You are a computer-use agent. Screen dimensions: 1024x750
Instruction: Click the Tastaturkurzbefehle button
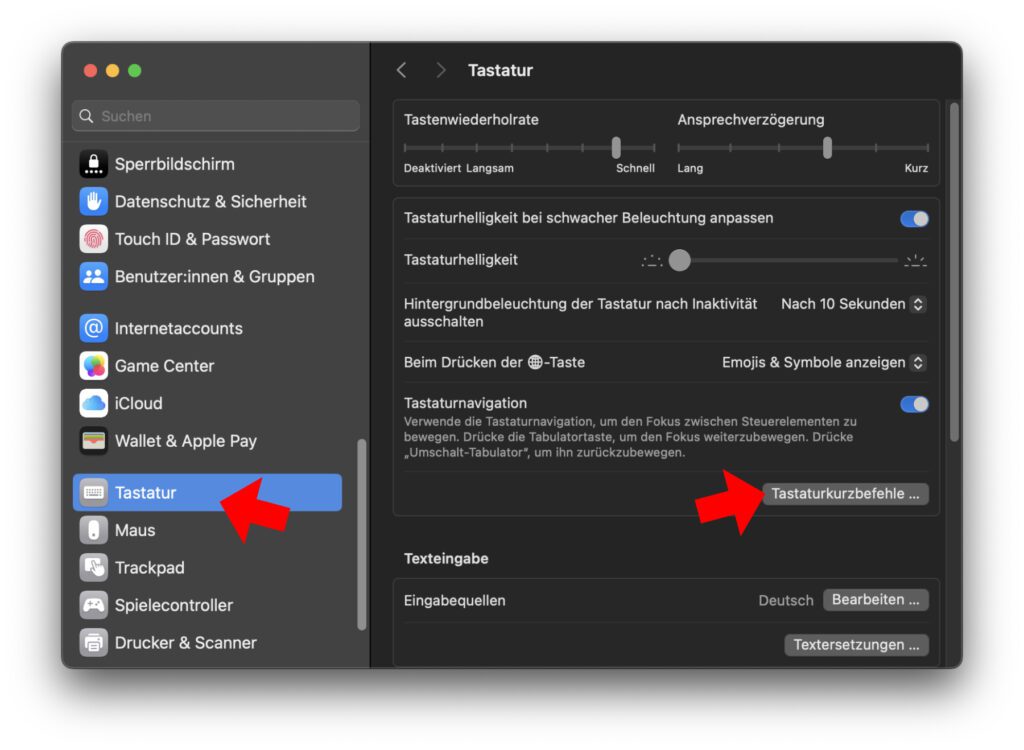tap(846, 493)
